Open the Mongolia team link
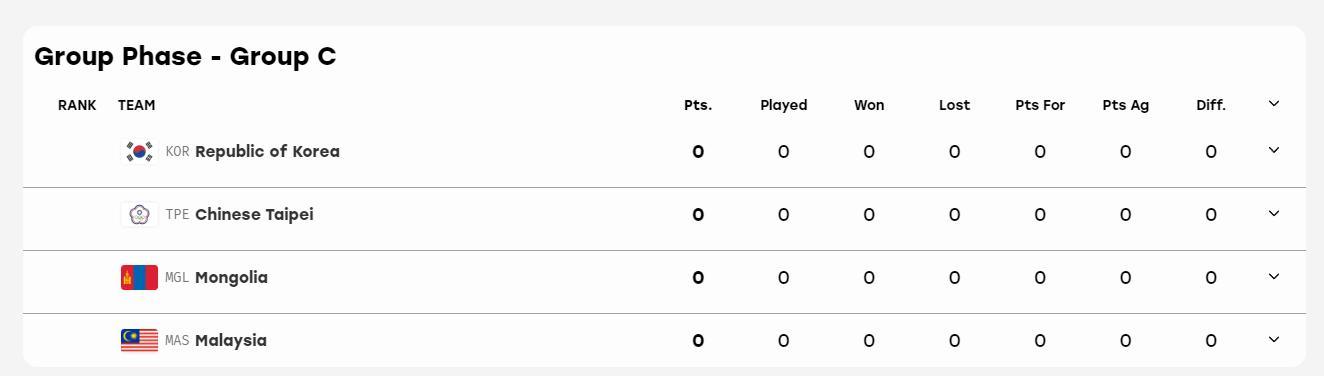The image size is (1324, 376). [x=231, y=278]
